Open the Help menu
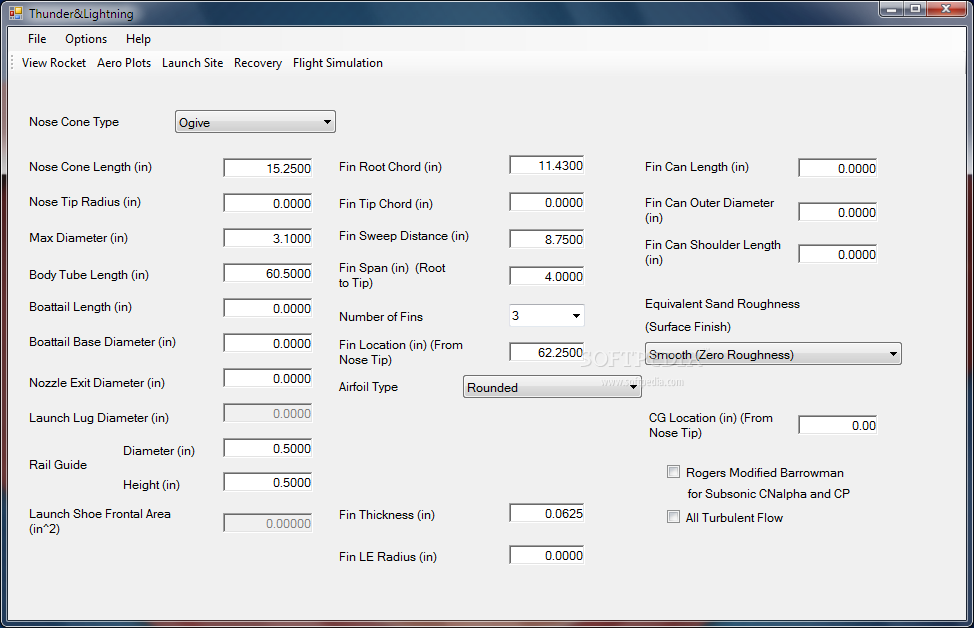Viewport: 974px width, 628px height. pyautogui.click(x=138, y=39)
